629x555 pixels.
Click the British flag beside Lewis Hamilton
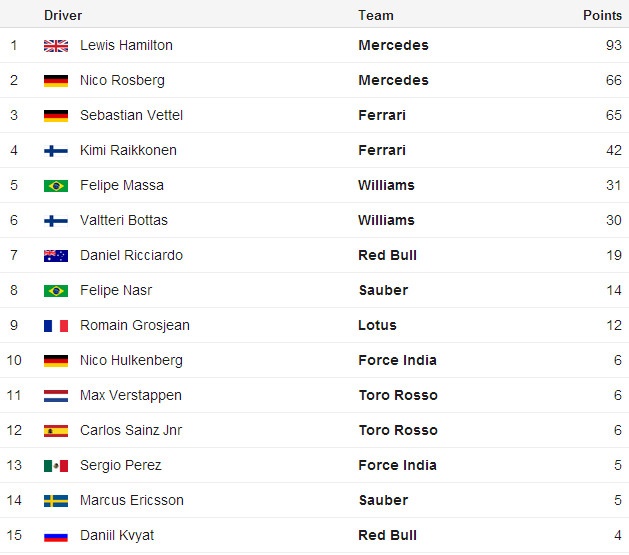(x=56, y=45)
